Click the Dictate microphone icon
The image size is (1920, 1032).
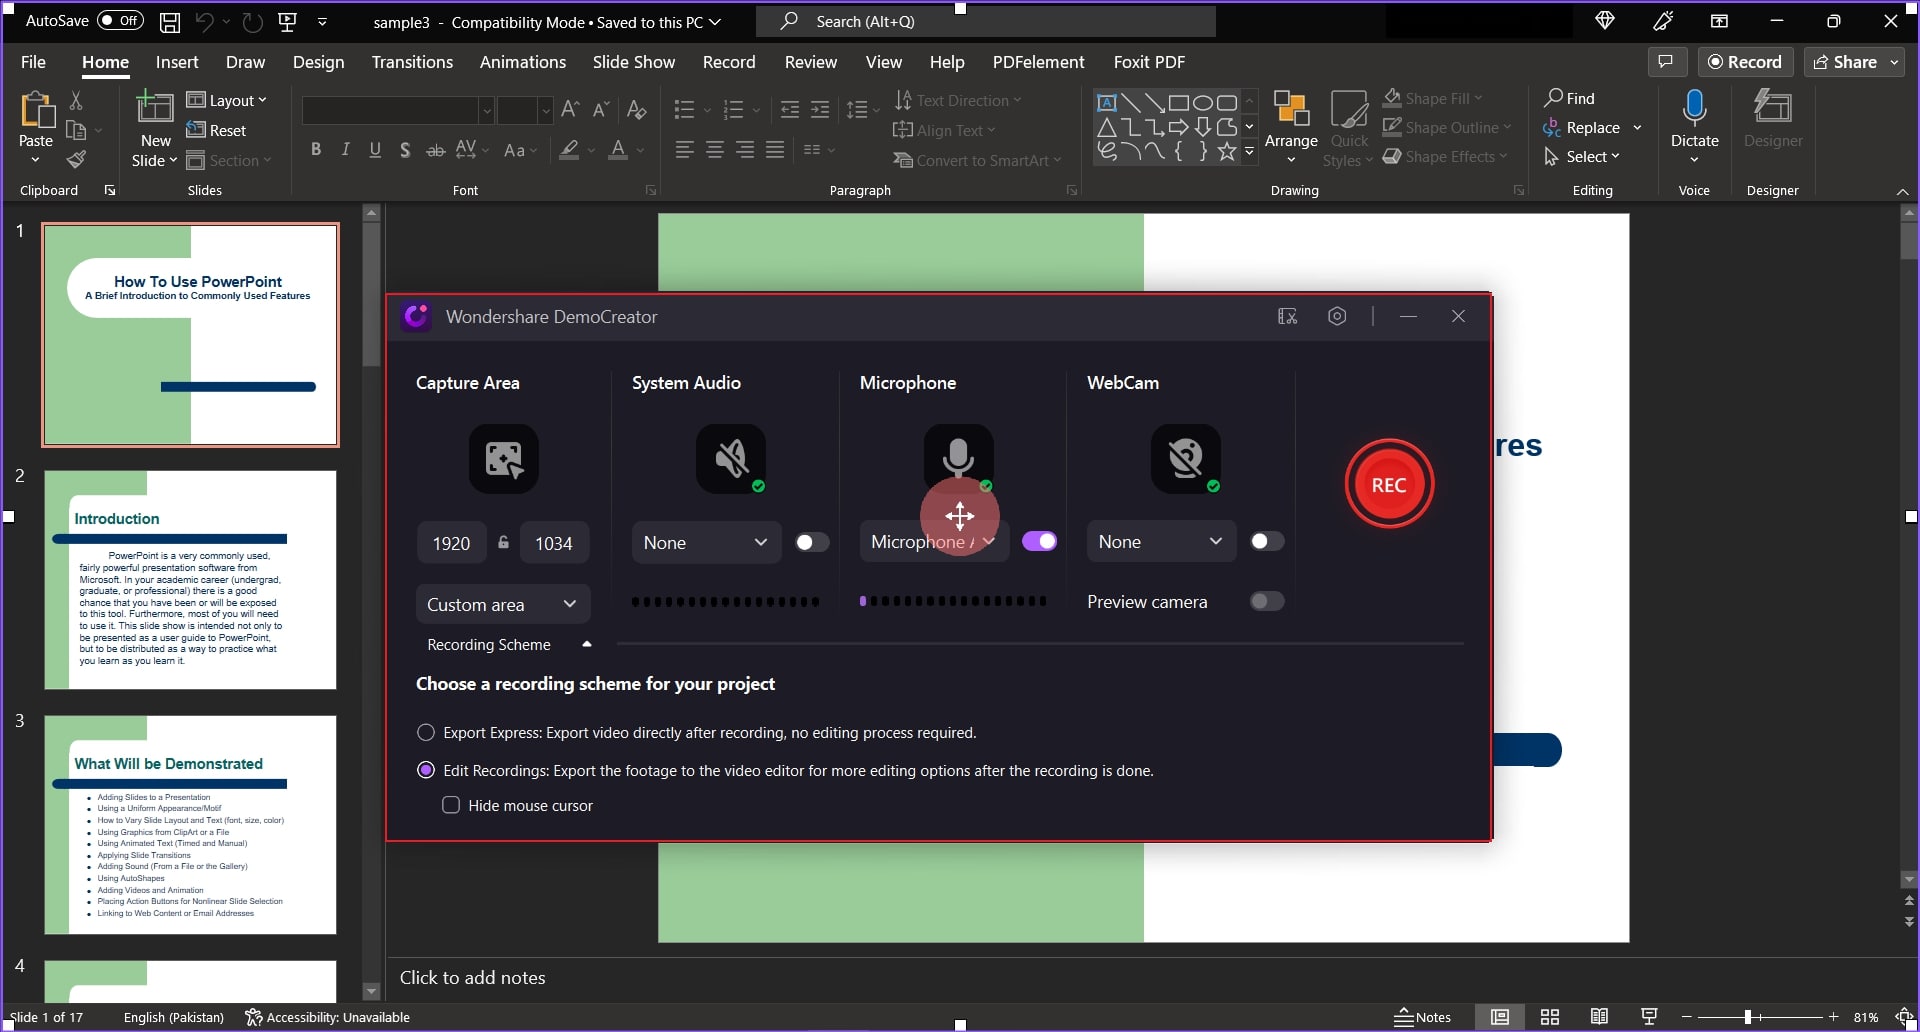(x=1694, y=107)
